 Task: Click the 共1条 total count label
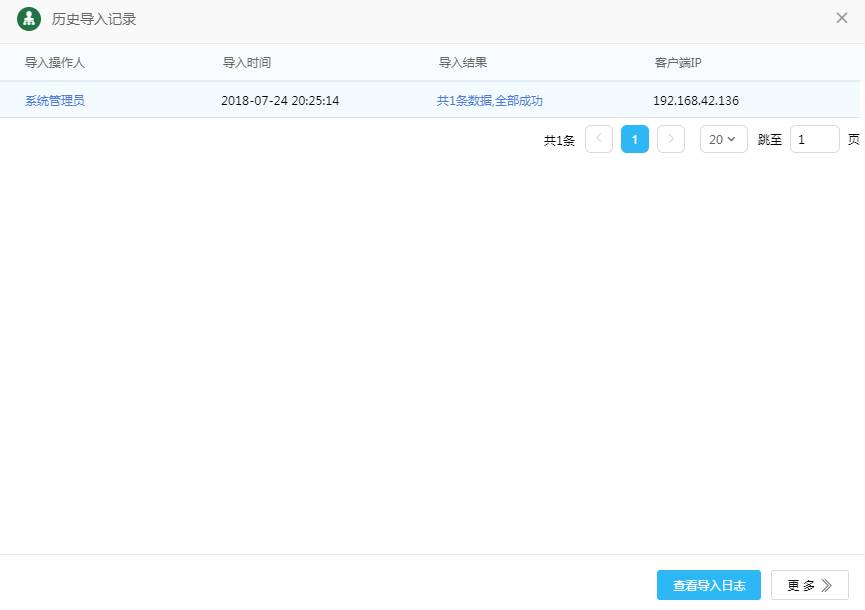tap(559, 140)
